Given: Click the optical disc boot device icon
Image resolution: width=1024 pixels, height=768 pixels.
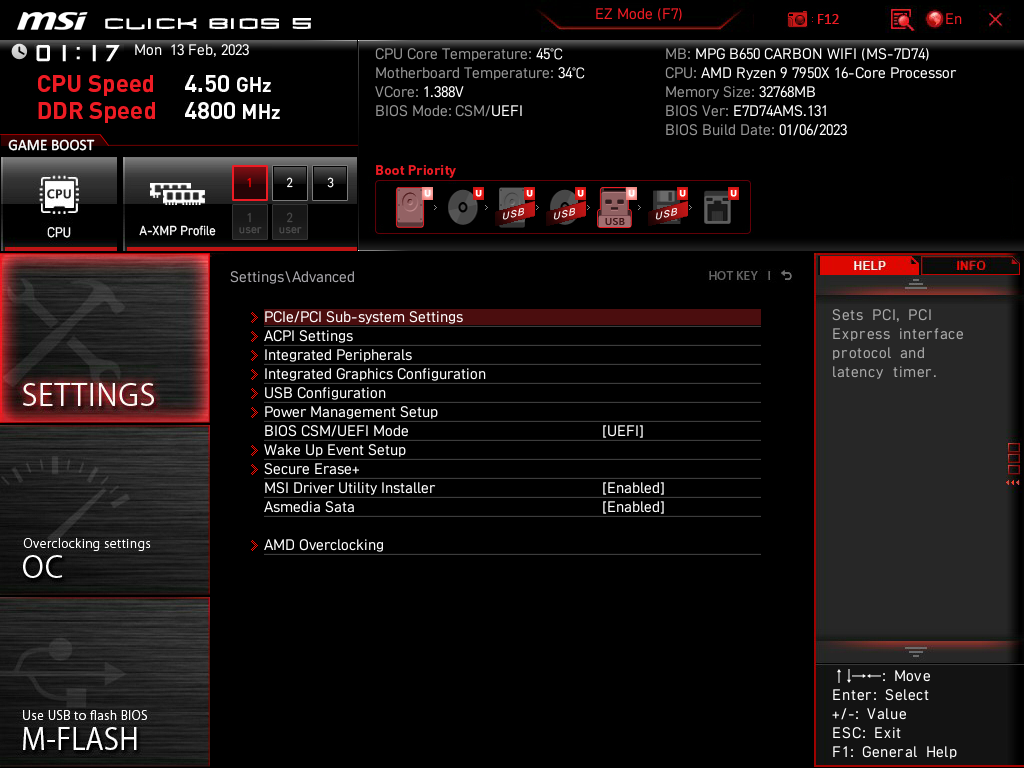Looking at the screenshot, I should 464,207.
